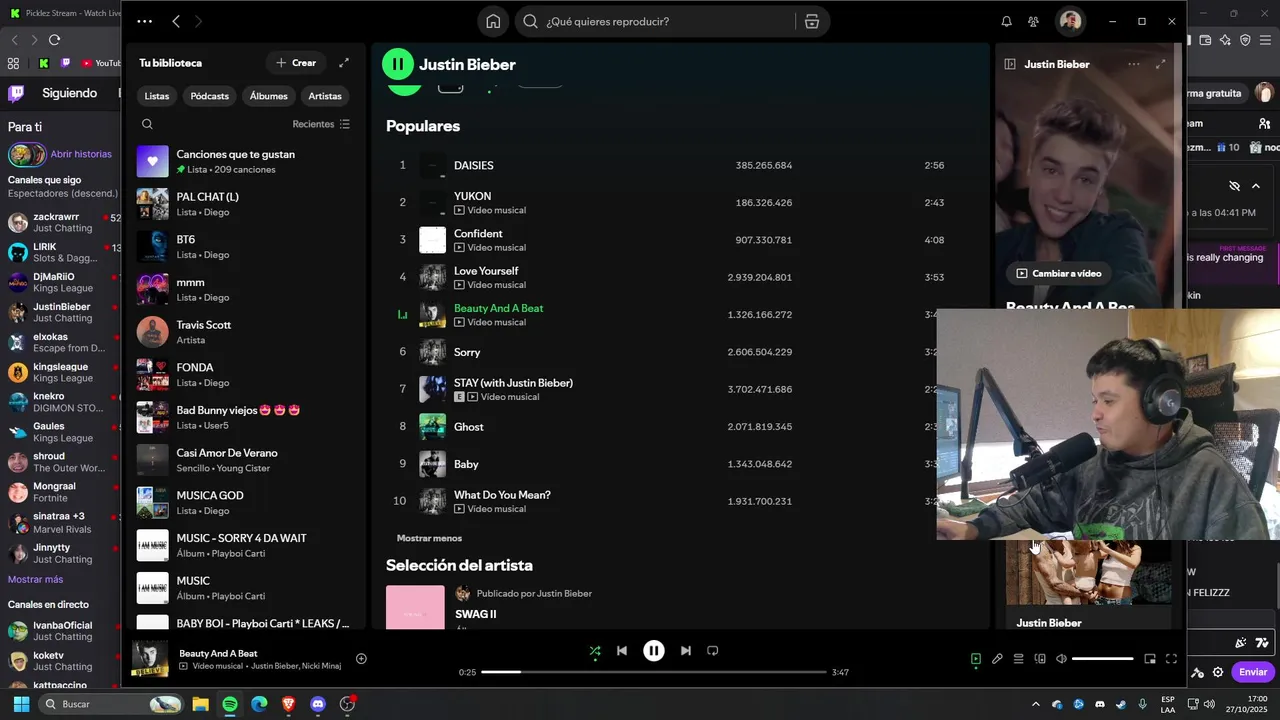The width and height of the screenshot is (1280, 720).
Task: Add Beauty And A Beat to library
Action: click(x=361, y=658)
